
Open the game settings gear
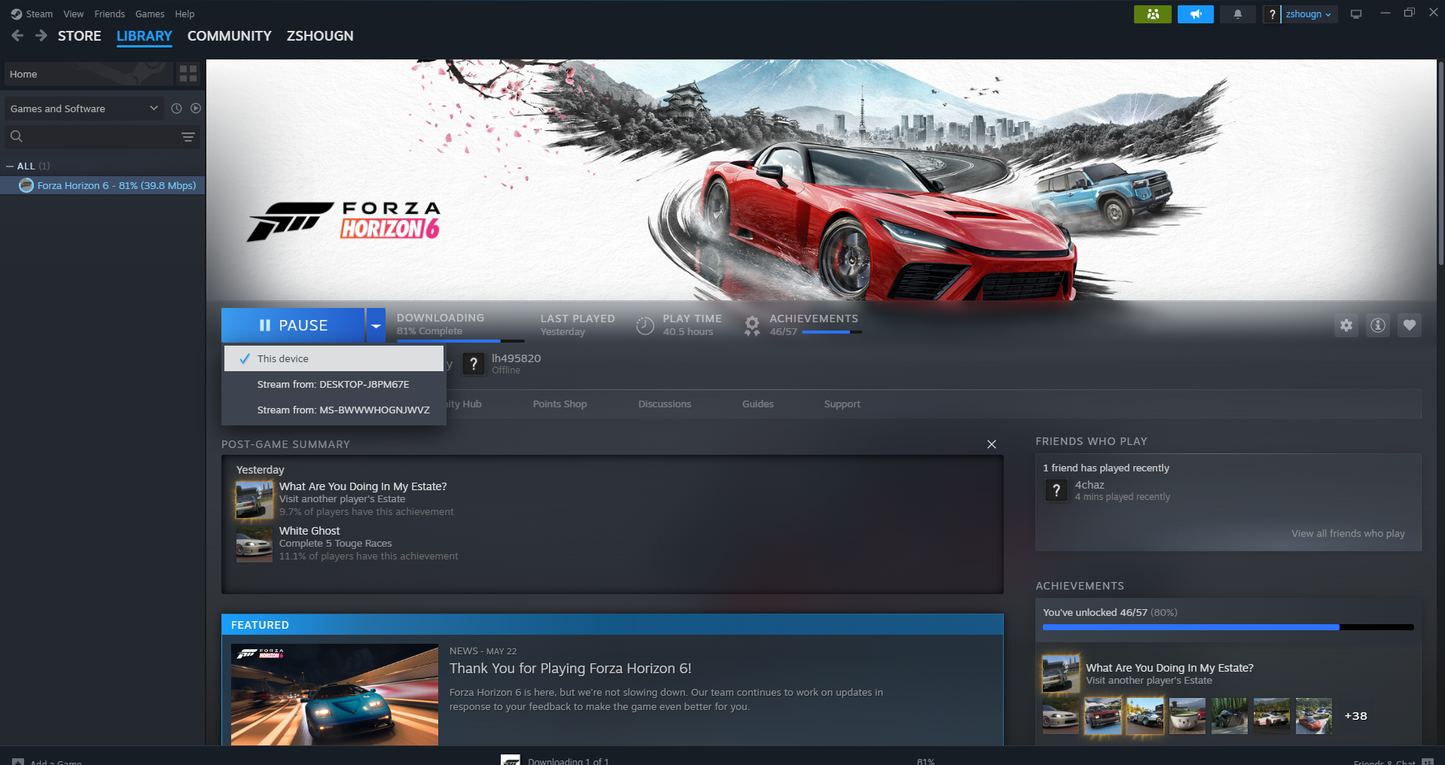pyautogui.click(x=1346, y=325)
